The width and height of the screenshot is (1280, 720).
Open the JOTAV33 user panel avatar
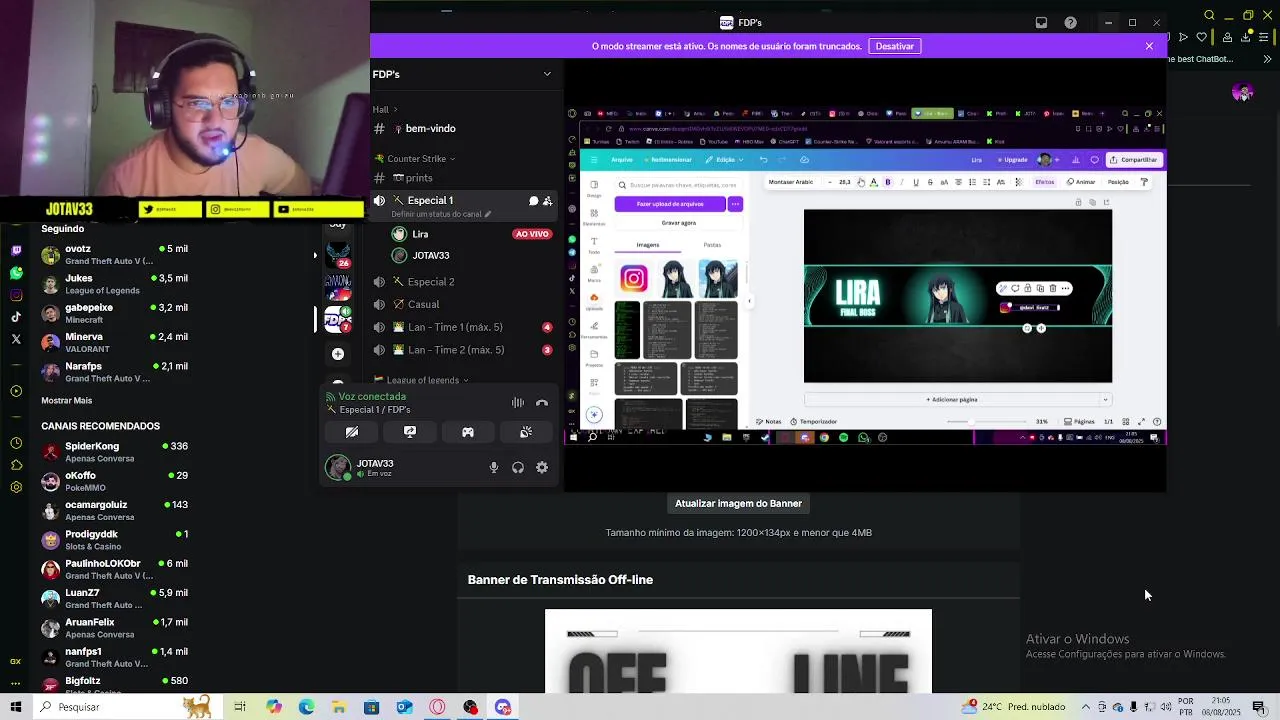click(x=339, y=467)
